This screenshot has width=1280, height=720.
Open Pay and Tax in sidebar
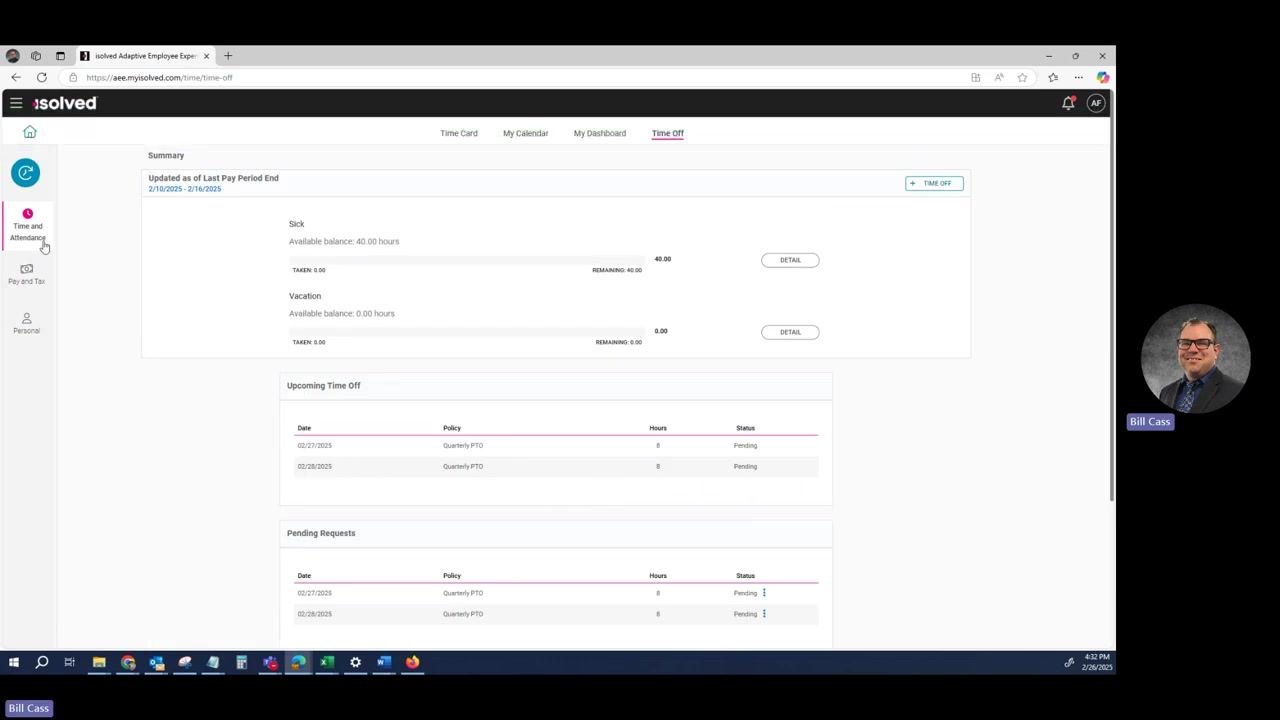[x=27, y=274]
